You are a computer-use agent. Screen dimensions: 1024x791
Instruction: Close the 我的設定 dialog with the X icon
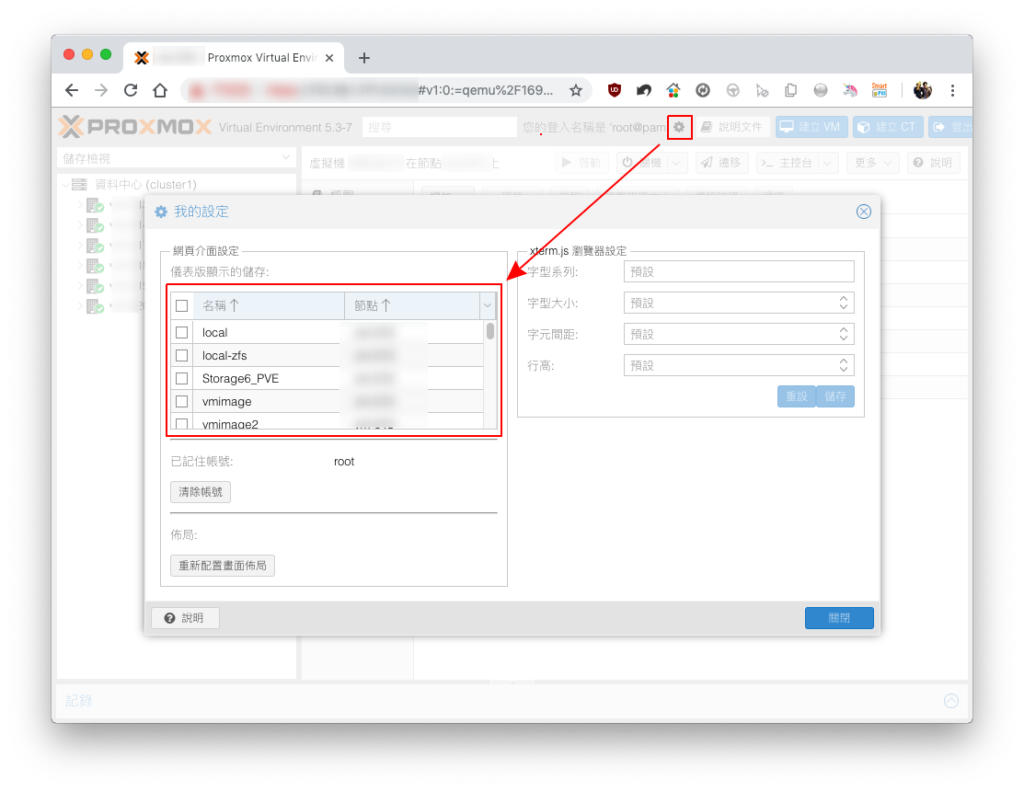click(863, 212)
